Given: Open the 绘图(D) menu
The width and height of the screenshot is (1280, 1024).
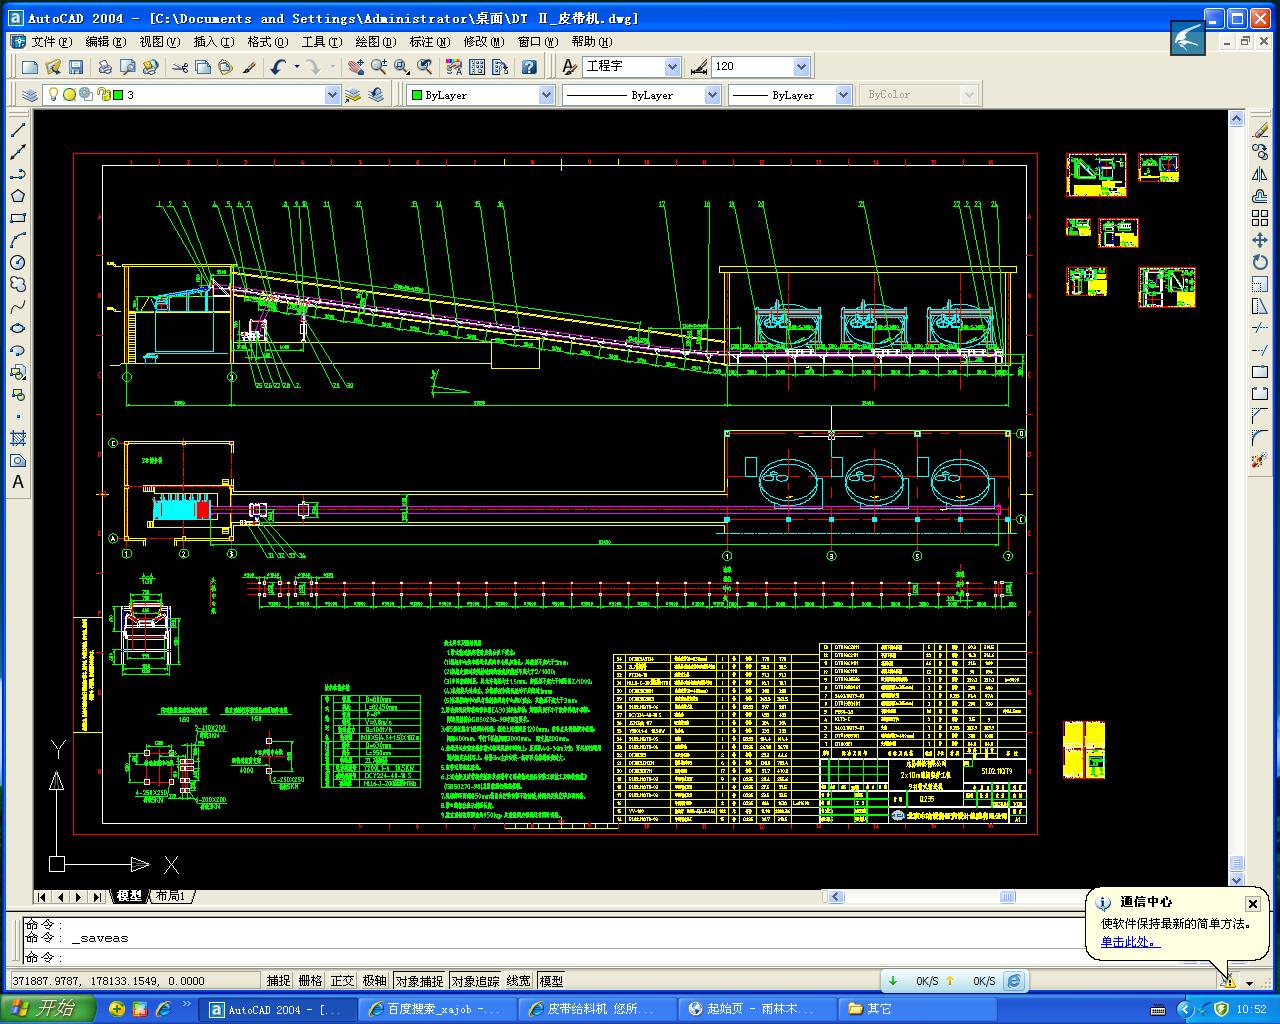Looking at the screenshot, I should tap(375, 42).
